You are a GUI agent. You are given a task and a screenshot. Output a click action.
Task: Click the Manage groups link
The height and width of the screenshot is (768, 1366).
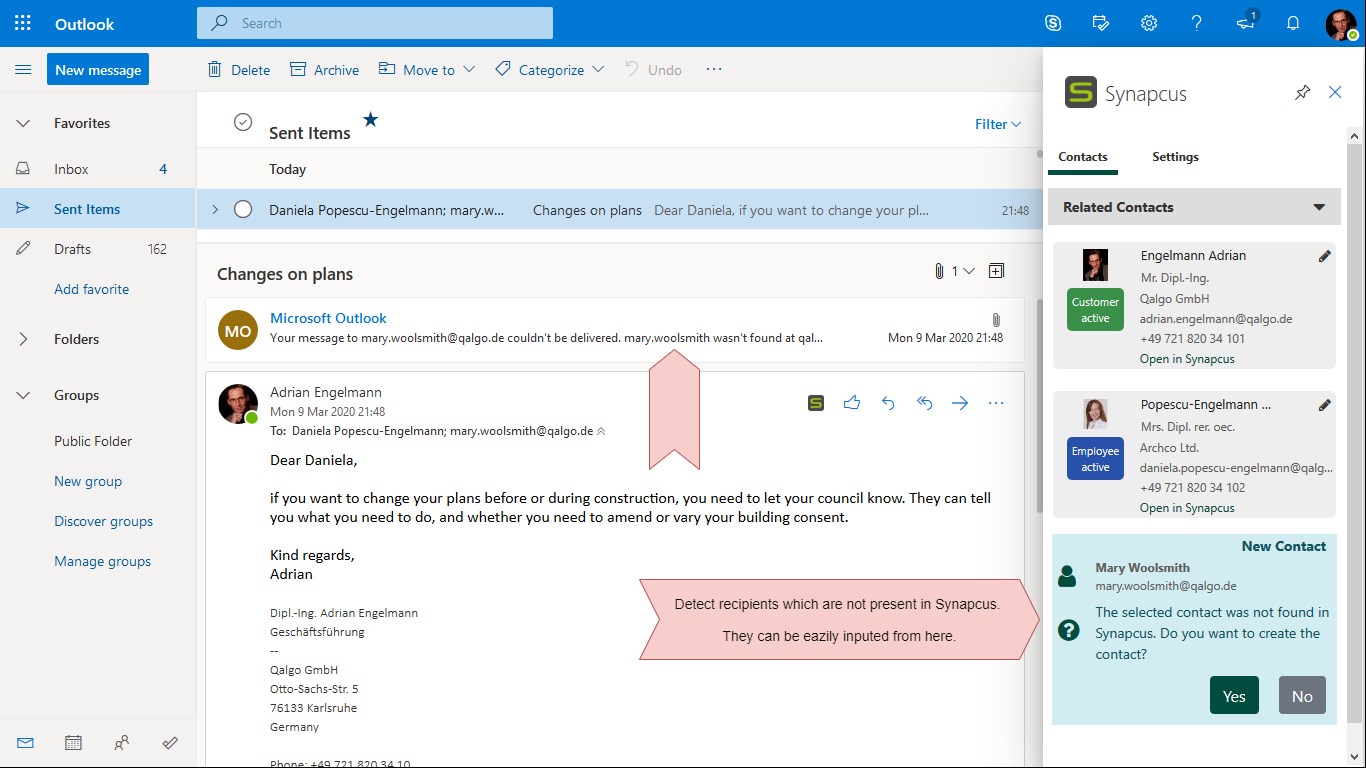click(102, 561)
